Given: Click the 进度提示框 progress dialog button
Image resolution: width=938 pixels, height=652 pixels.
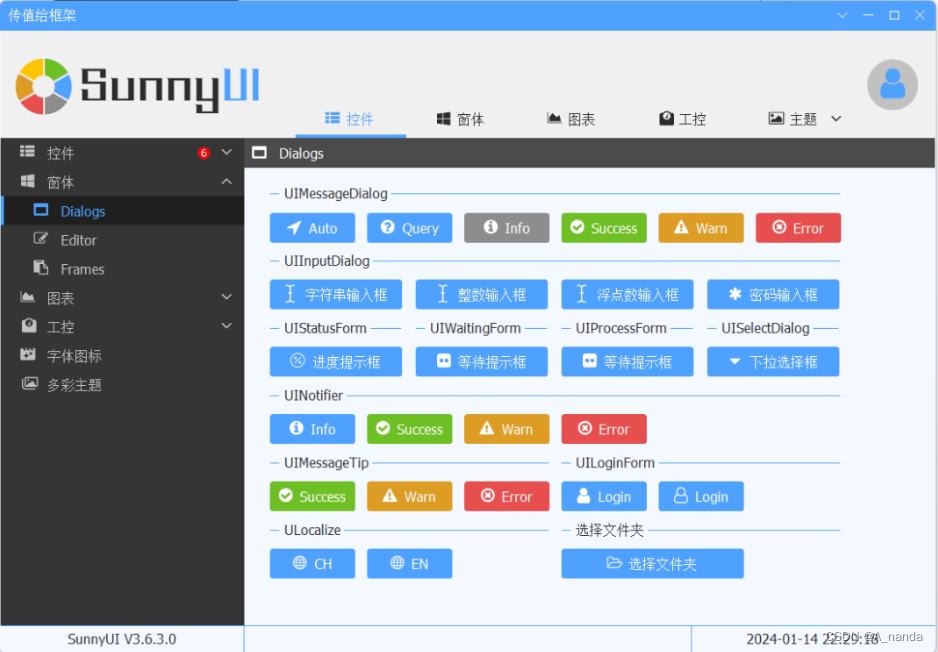Looking at the screenshot, I should point(336,361).
